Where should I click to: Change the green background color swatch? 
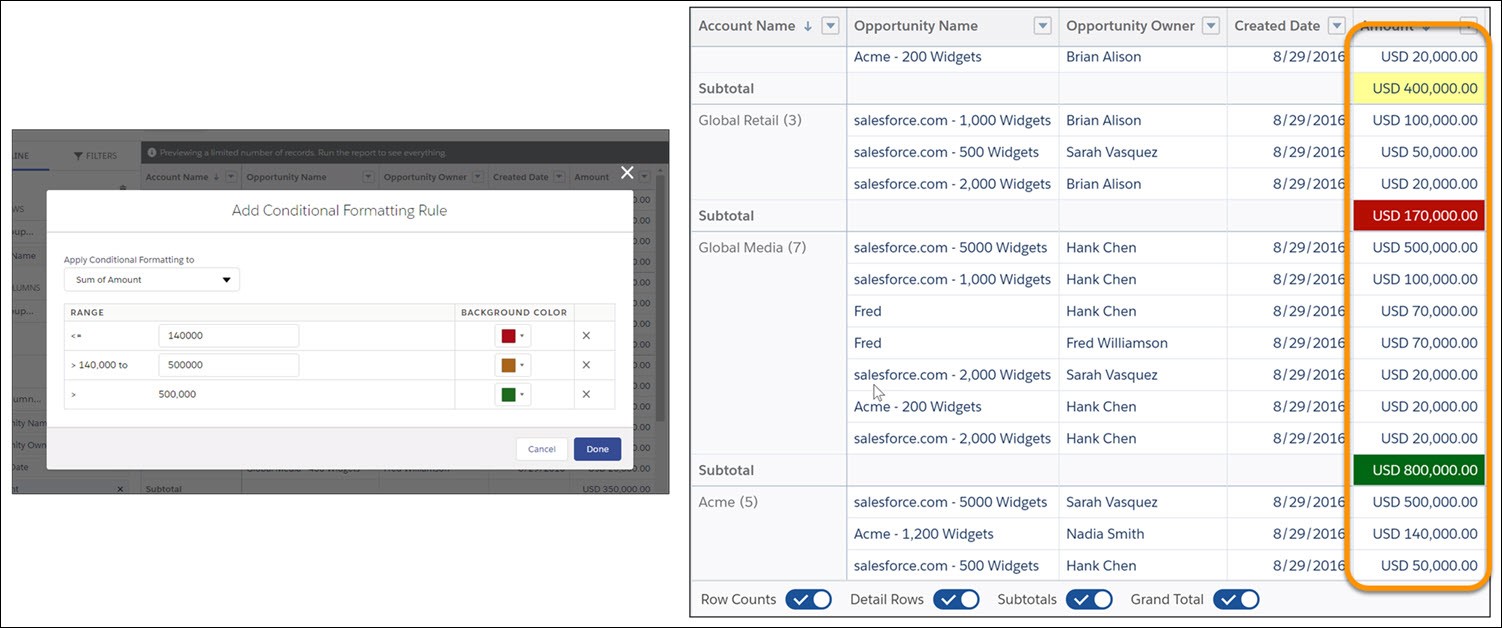tap(512, 394)
